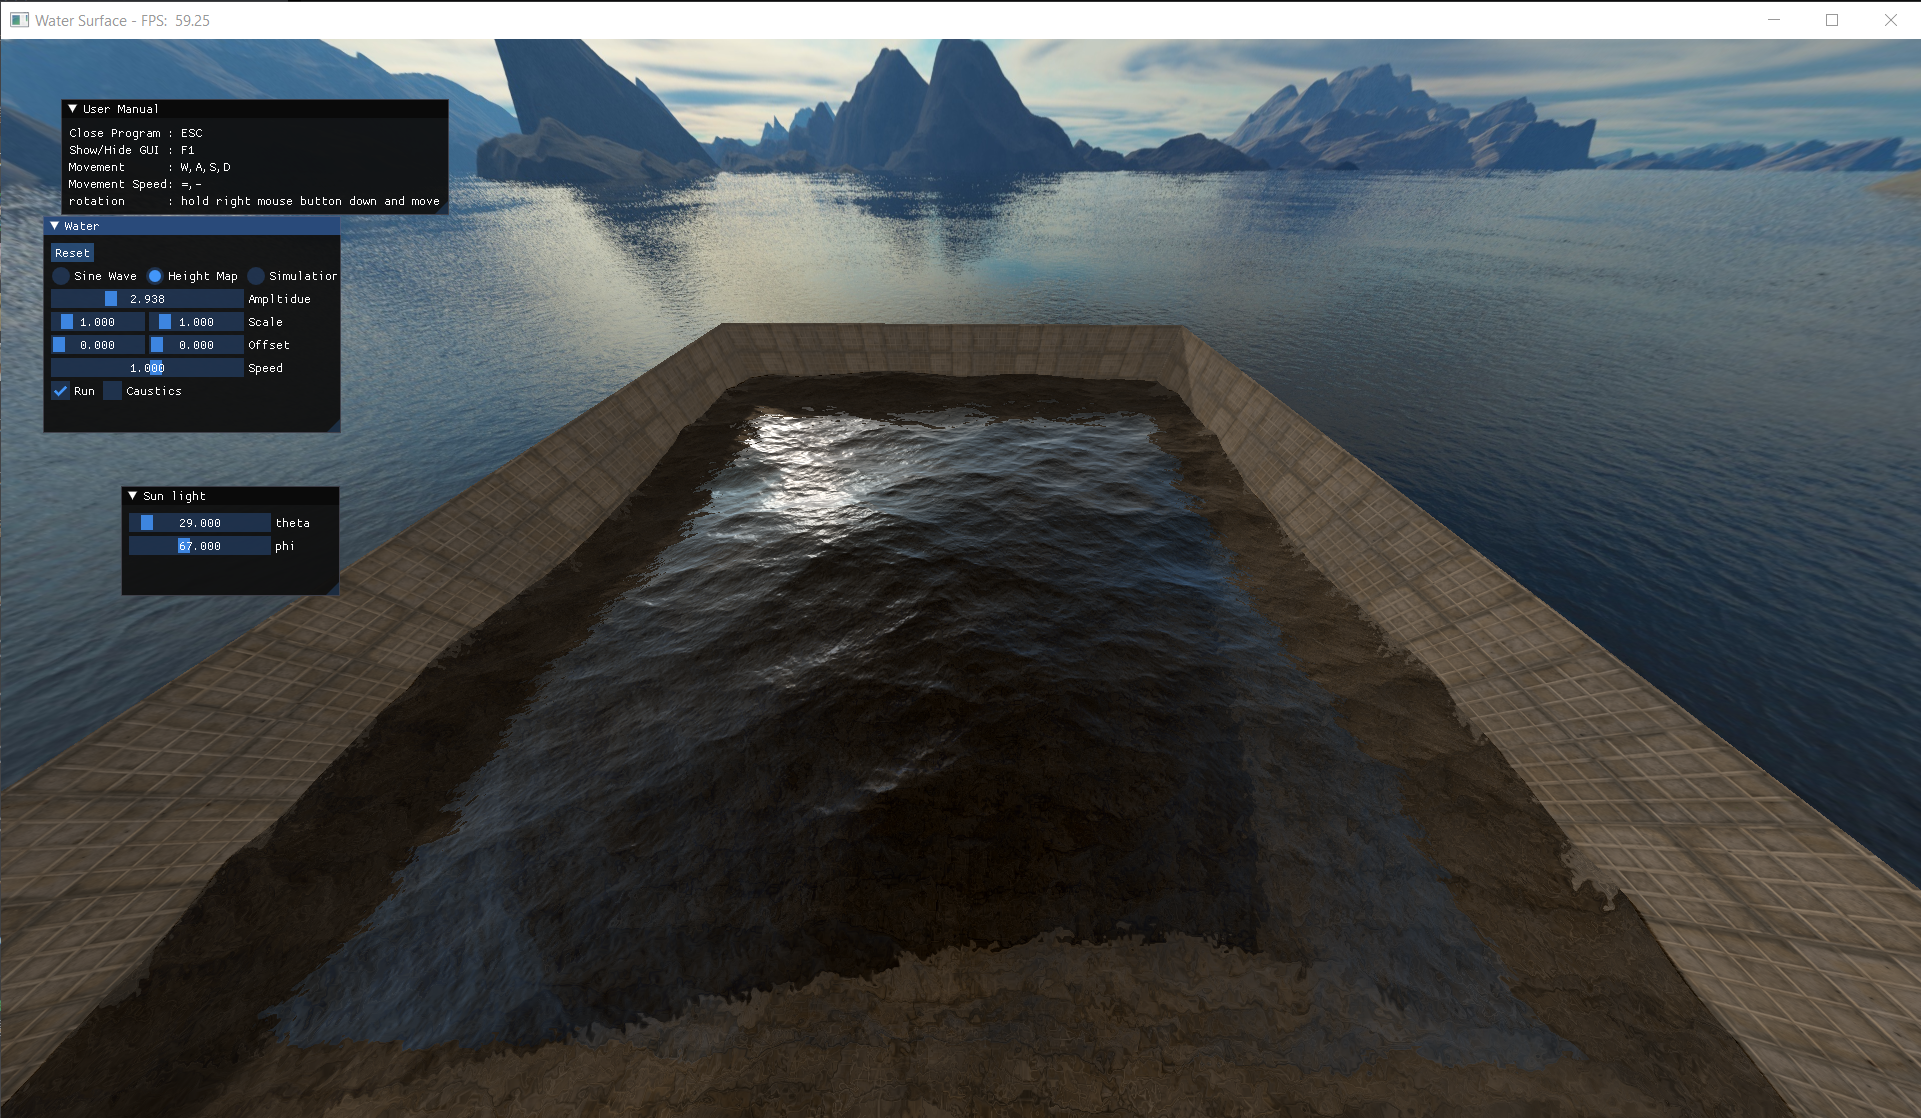Click the first Offset slider field
The height and width of the screenshot is (1118, 1921).
98,345
